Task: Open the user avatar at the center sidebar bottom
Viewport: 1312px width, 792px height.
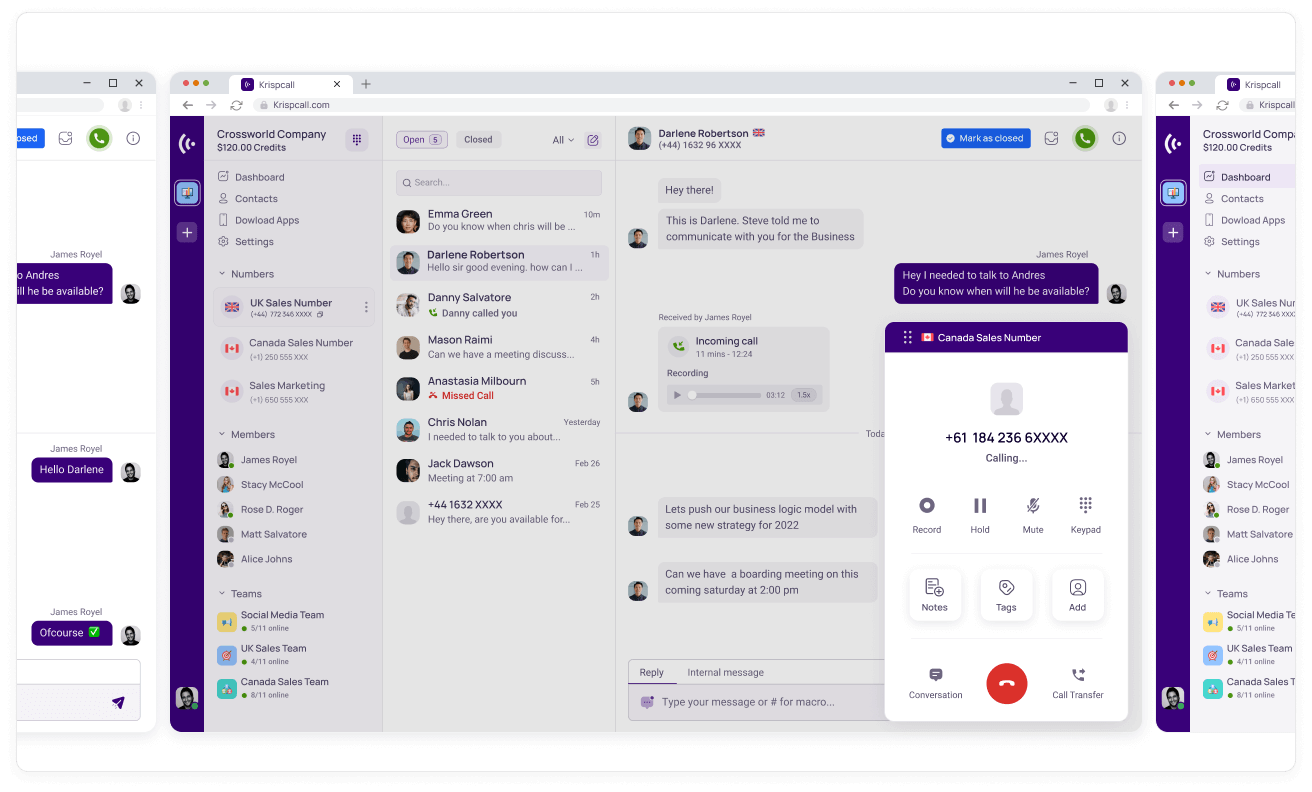Action: 187,697
